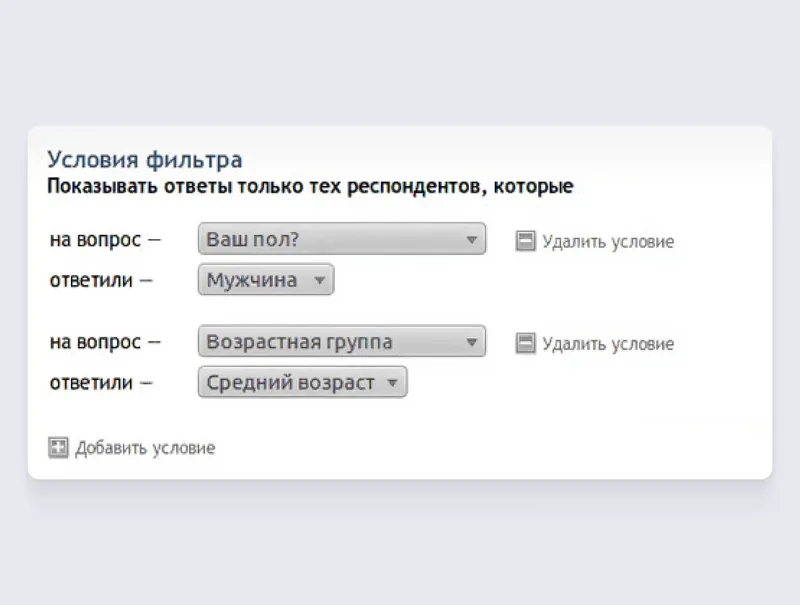Click the 'Добавить условие' link
This screenshot has width=800, height=605.
(145, 448)
